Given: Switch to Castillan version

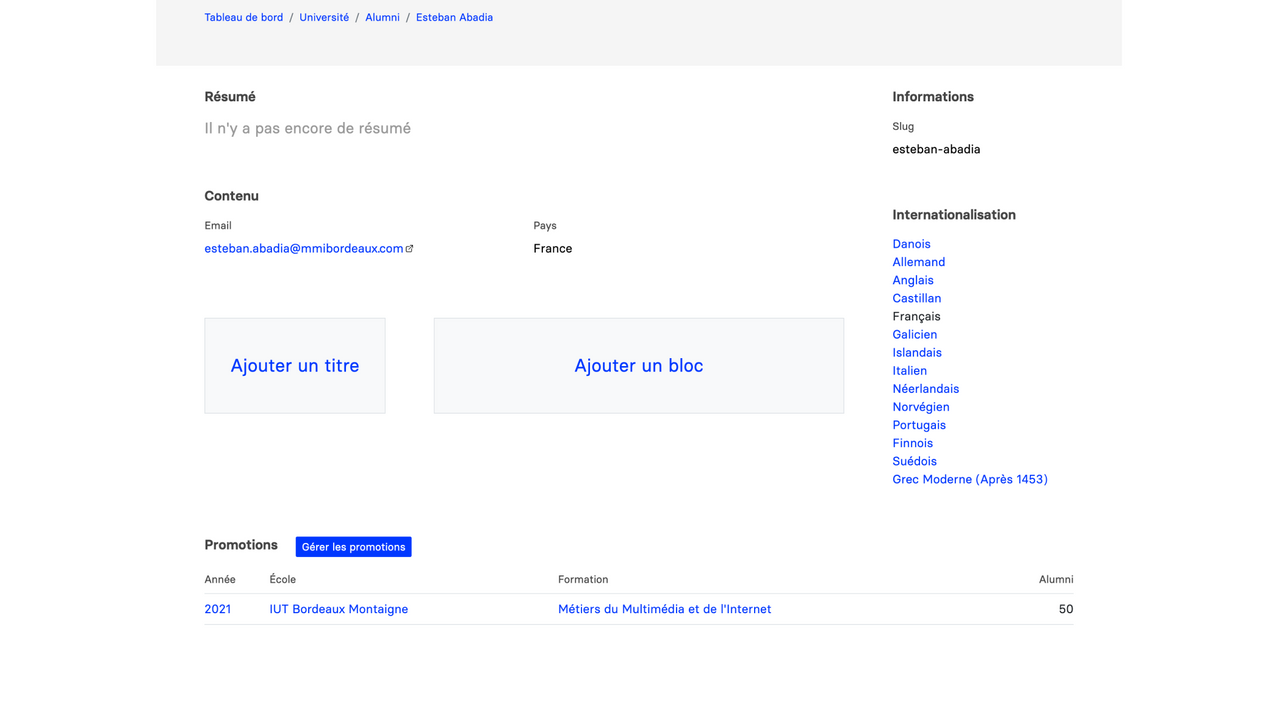Looking at the screenshot, I should click(916, 298).
